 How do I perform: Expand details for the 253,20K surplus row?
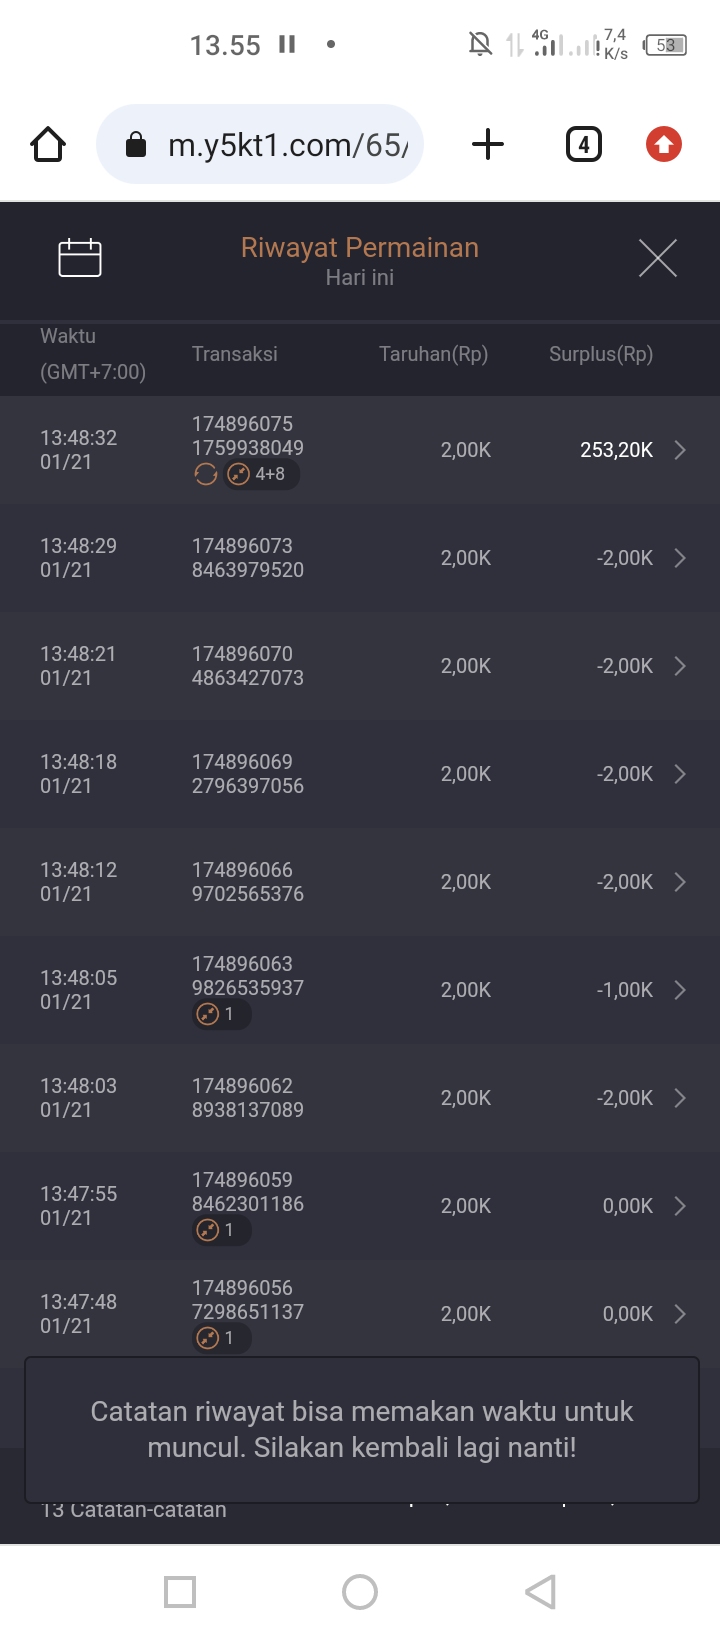[x=680, y=450]
